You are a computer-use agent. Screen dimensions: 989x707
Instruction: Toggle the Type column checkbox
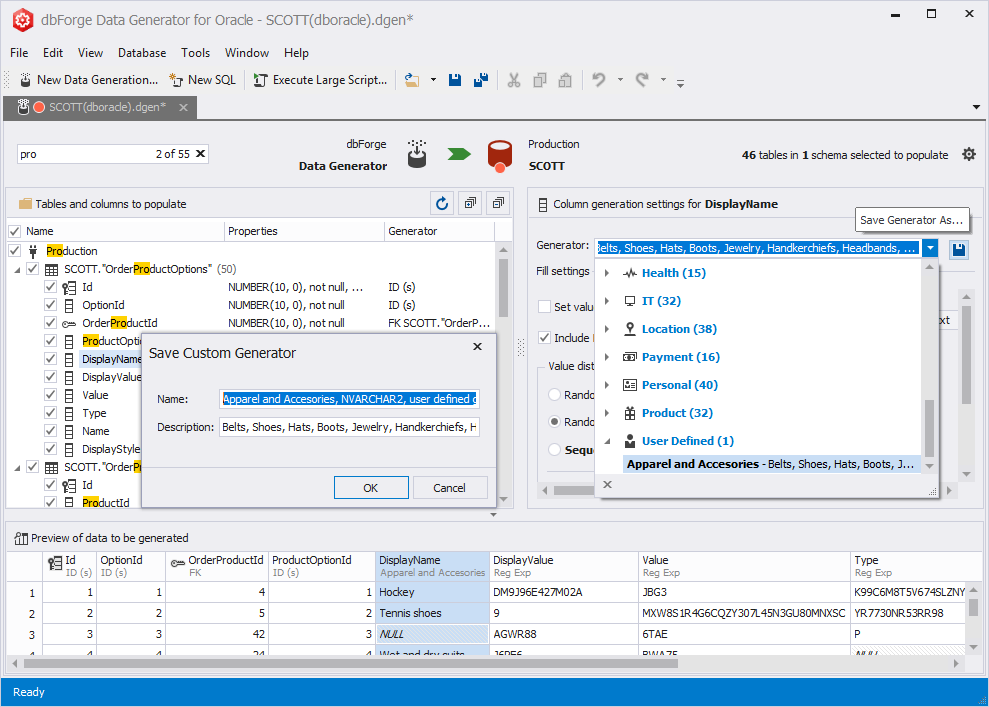pos(50,412)
